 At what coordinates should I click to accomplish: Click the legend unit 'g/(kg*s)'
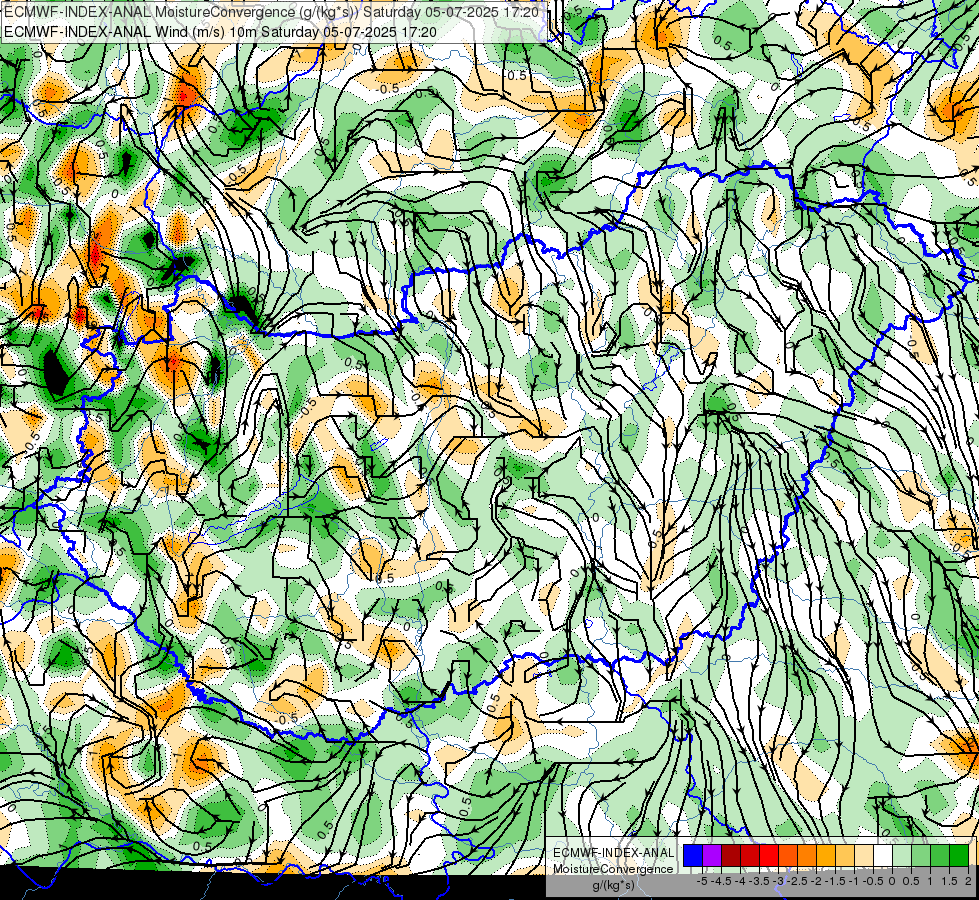[613, 886]
